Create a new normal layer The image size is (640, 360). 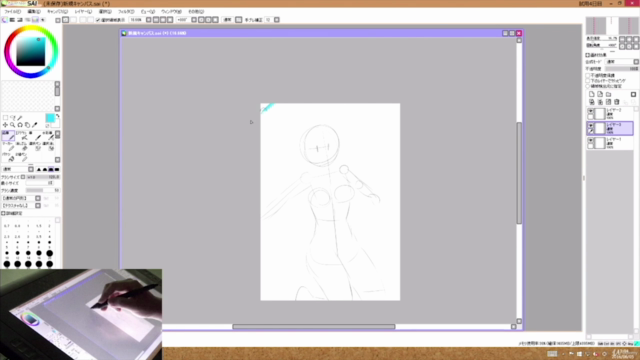click(591, 94)
